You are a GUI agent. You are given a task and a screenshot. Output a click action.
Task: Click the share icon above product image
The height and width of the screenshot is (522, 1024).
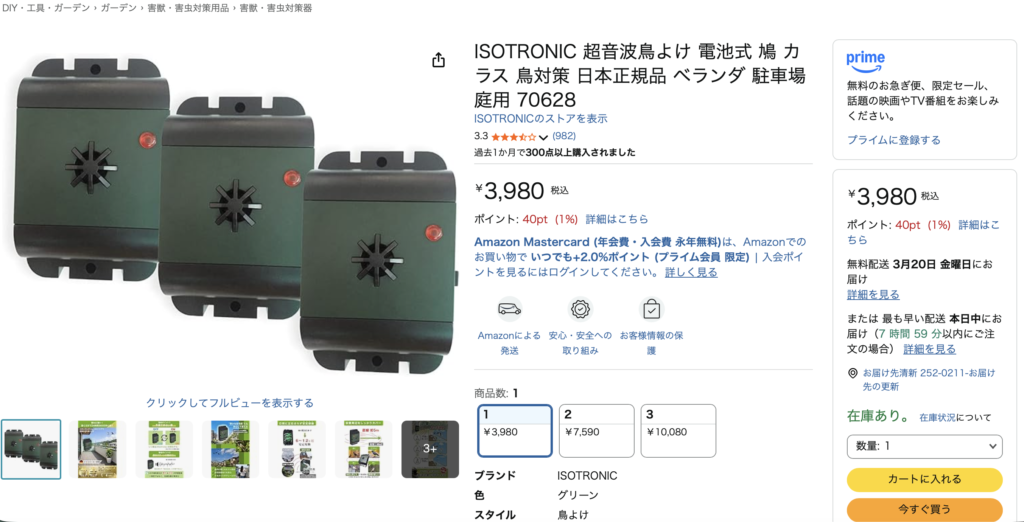coord(438,60)
